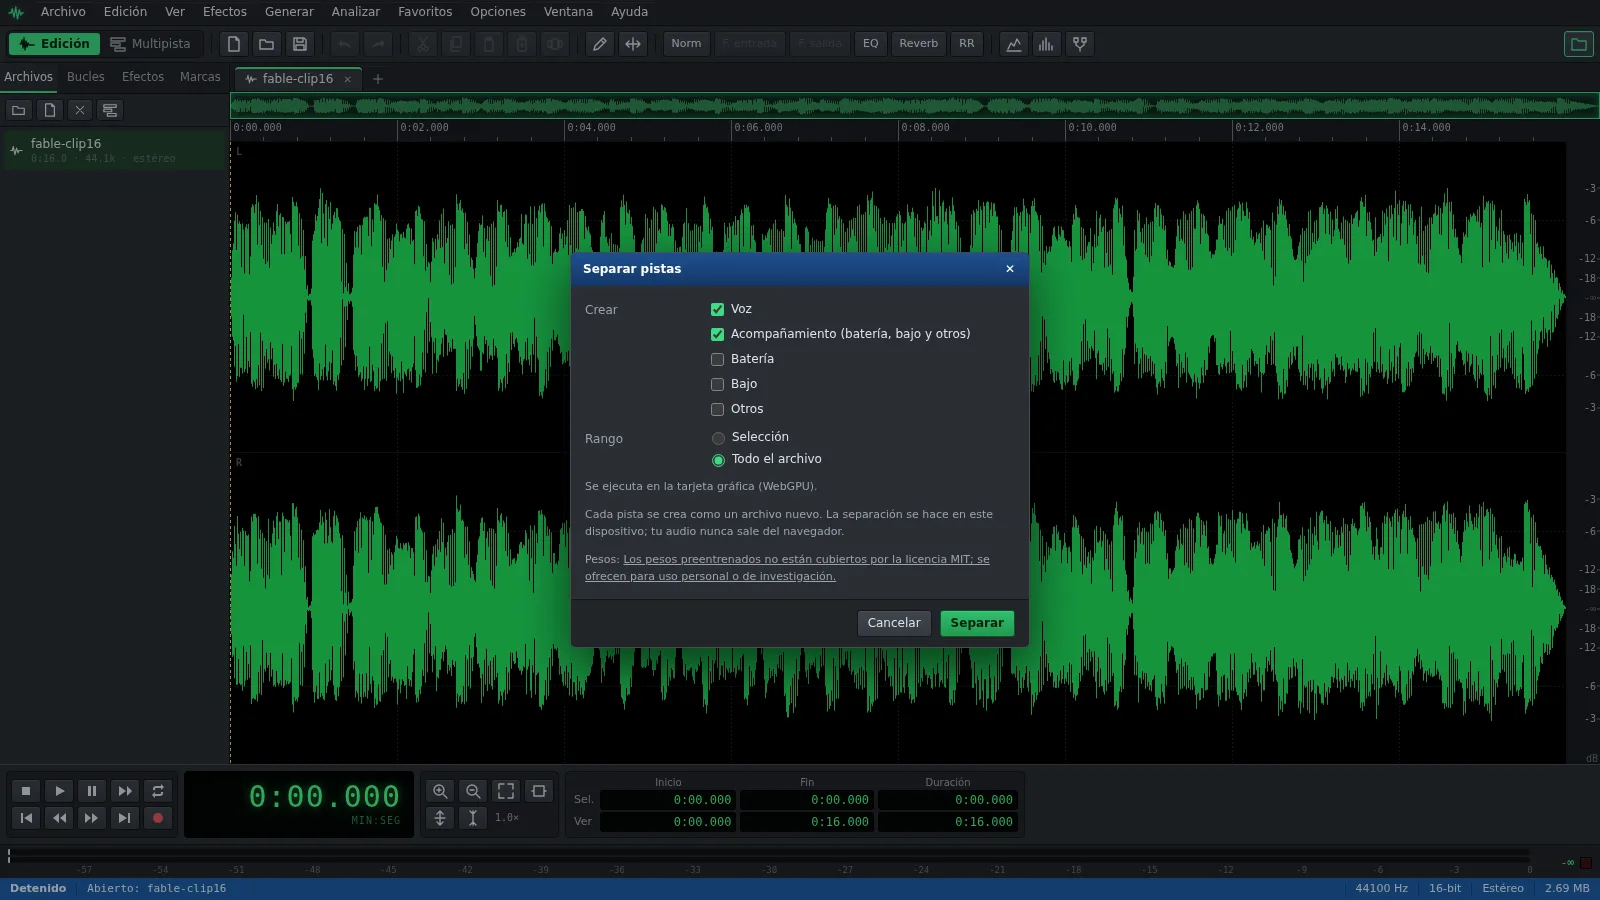Open folder icon in the Archivos panel
The image size is (1600, 900).
(18, 110)
